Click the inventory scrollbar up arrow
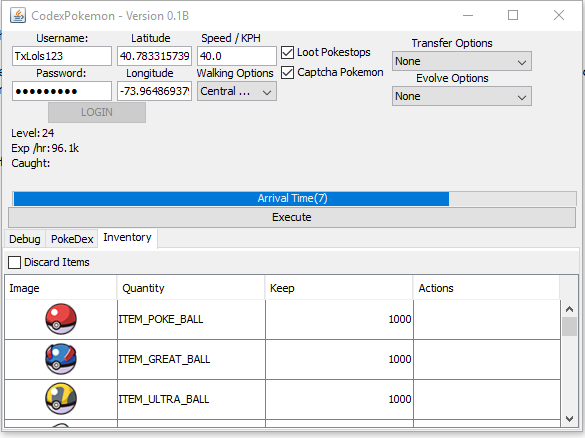 point(569,309)
